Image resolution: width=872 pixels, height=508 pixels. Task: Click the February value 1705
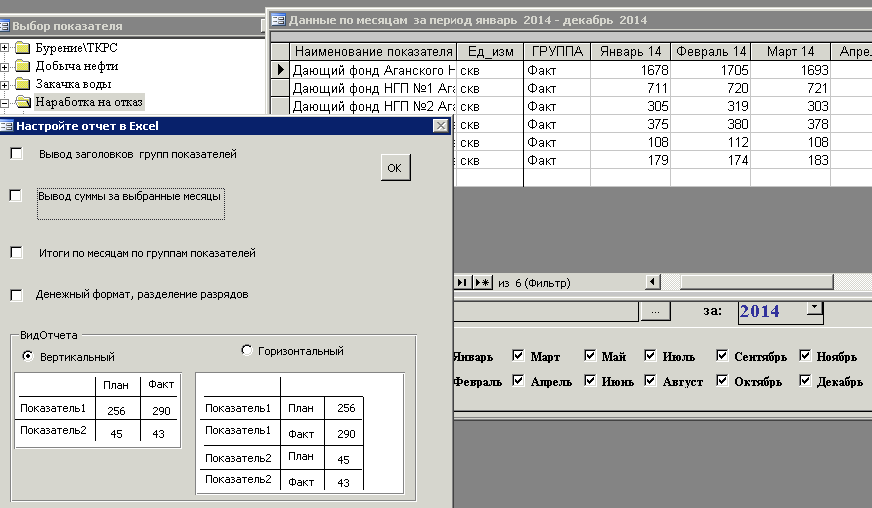[711, 70]
